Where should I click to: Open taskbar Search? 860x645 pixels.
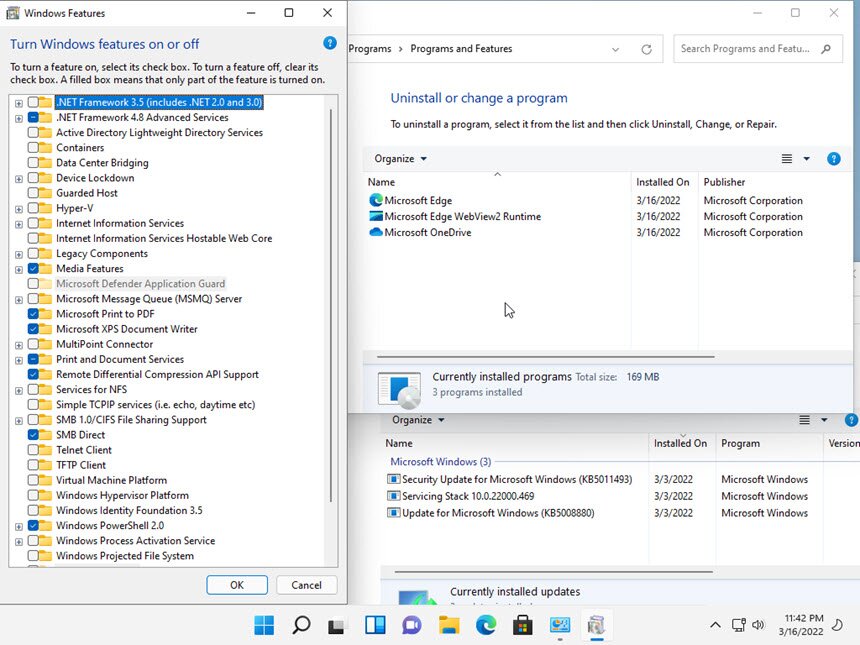click(301, 625)
